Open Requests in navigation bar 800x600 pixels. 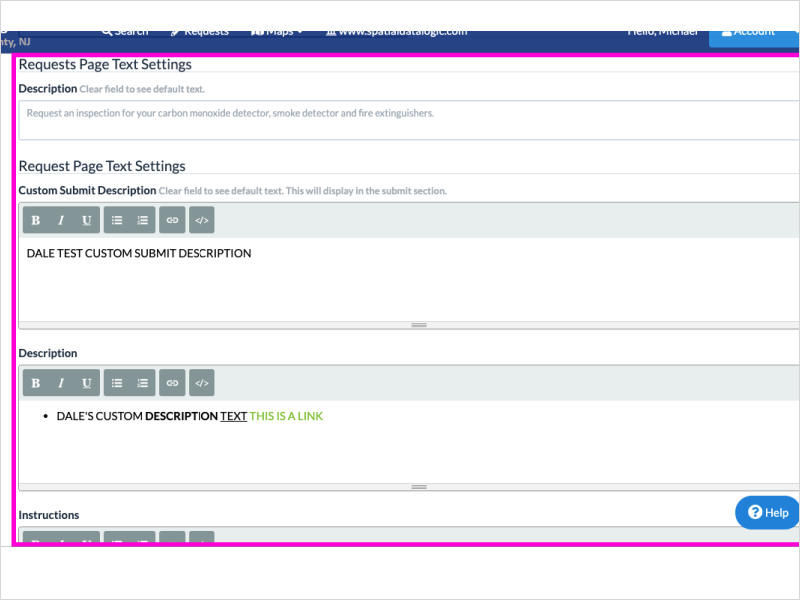[200, 33]
